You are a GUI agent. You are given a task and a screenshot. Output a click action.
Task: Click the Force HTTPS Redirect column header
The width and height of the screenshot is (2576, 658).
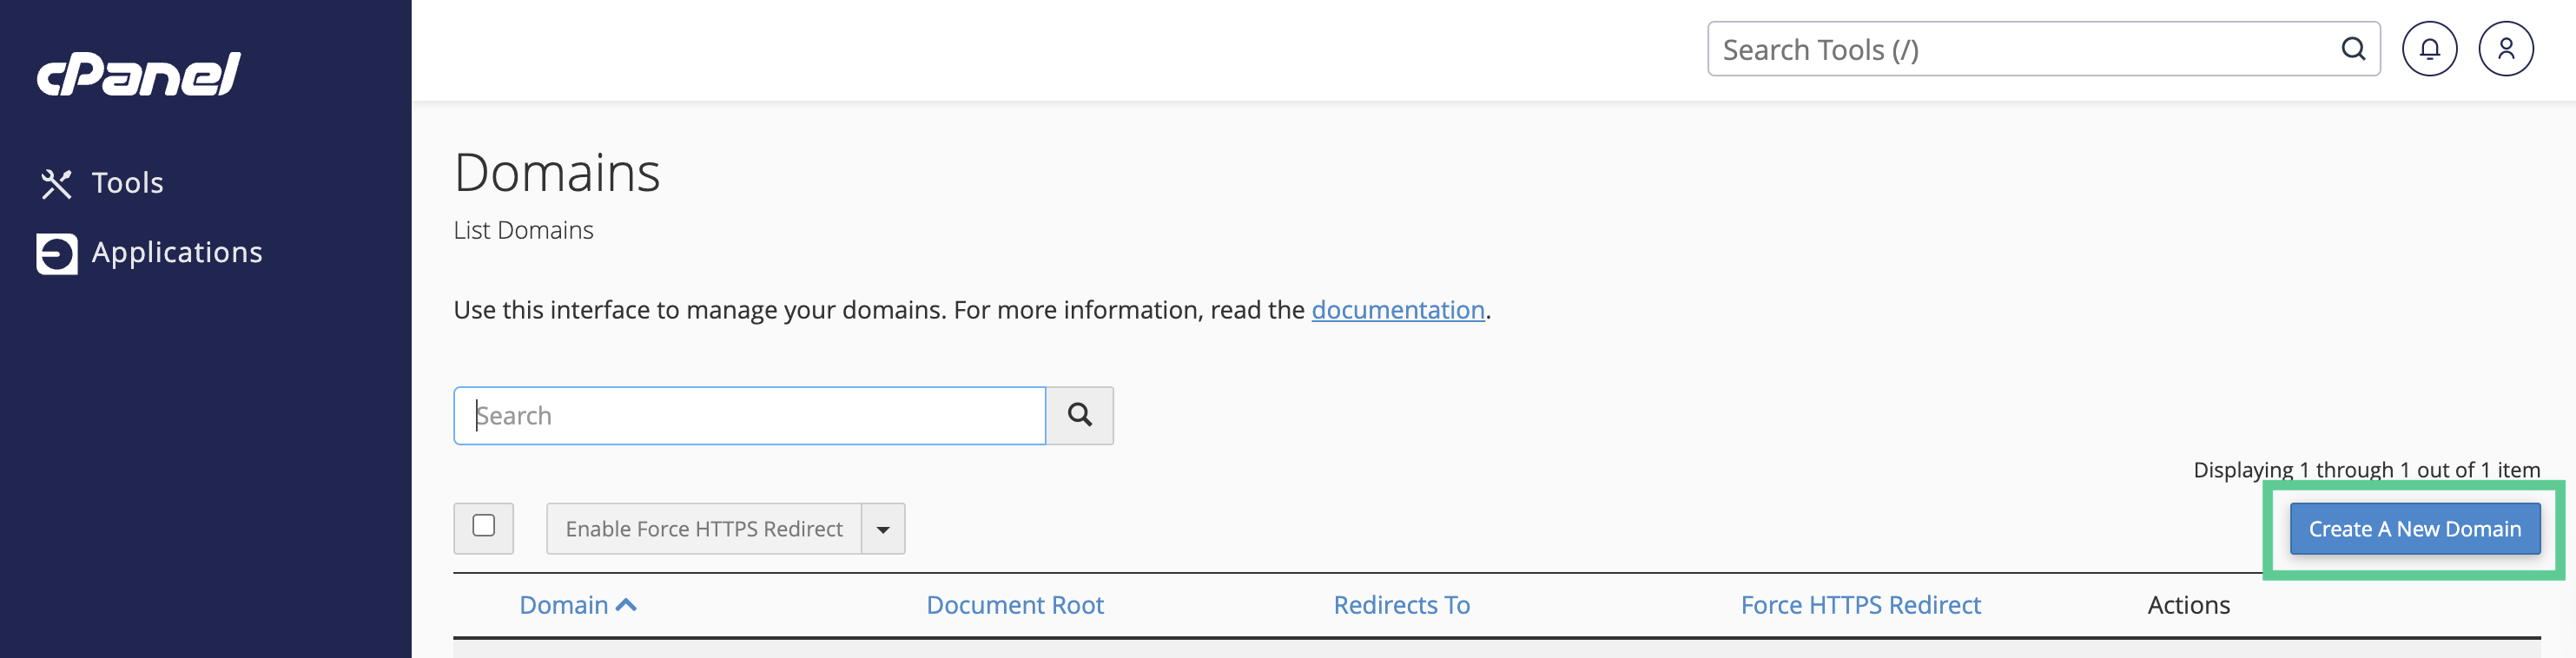(x=1860, y=604)
